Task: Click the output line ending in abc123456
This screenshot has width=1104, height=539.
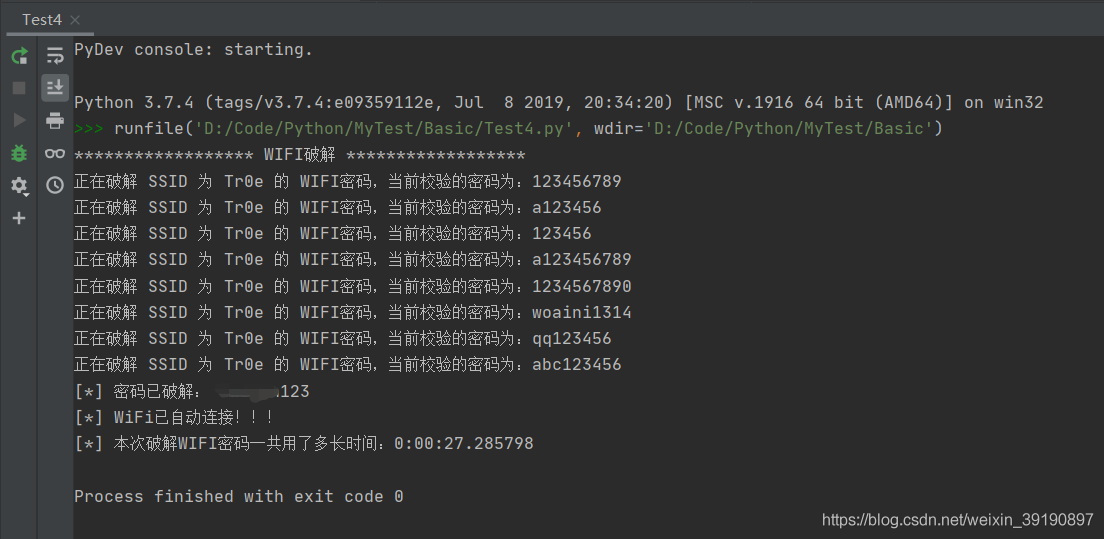Action: click(x=348, y=364)
